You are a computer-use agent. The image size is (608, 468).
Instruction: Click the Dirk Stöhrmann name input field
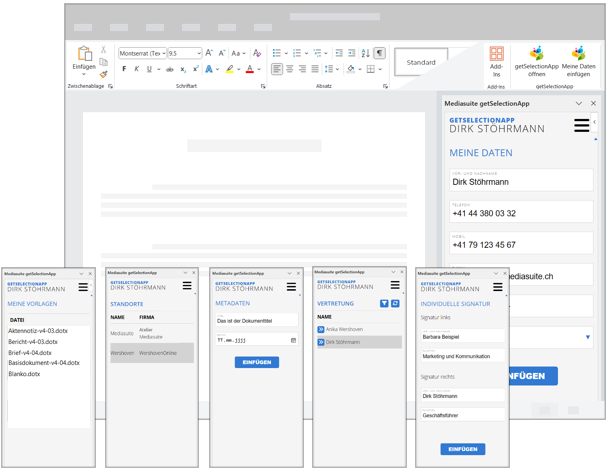520,182
